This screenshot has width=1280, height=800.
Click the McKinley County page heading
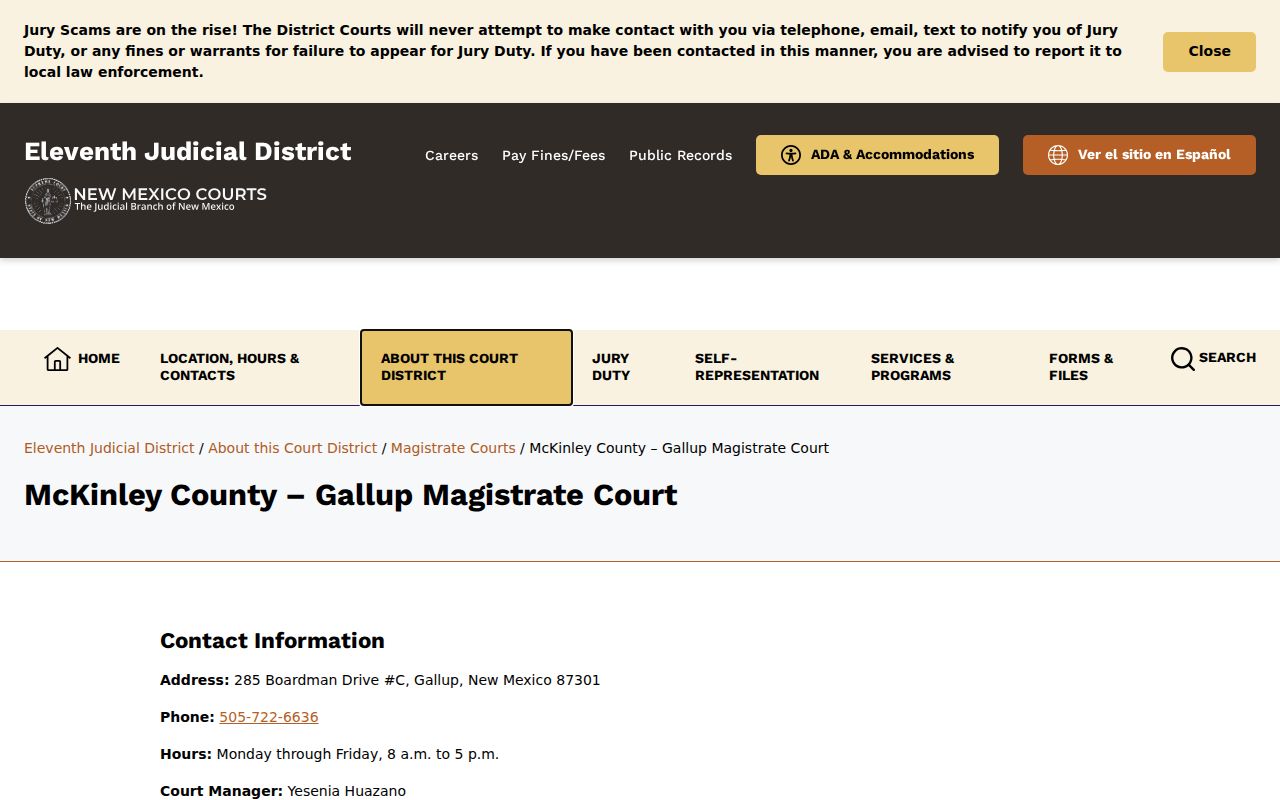[x=351, y=495]
